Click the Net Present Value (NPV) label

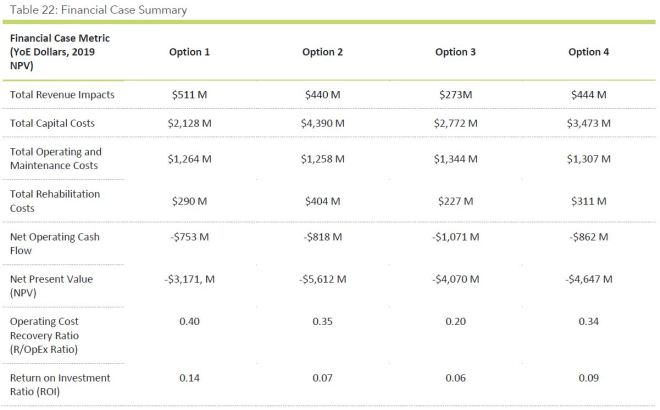(x=50, y=285)
